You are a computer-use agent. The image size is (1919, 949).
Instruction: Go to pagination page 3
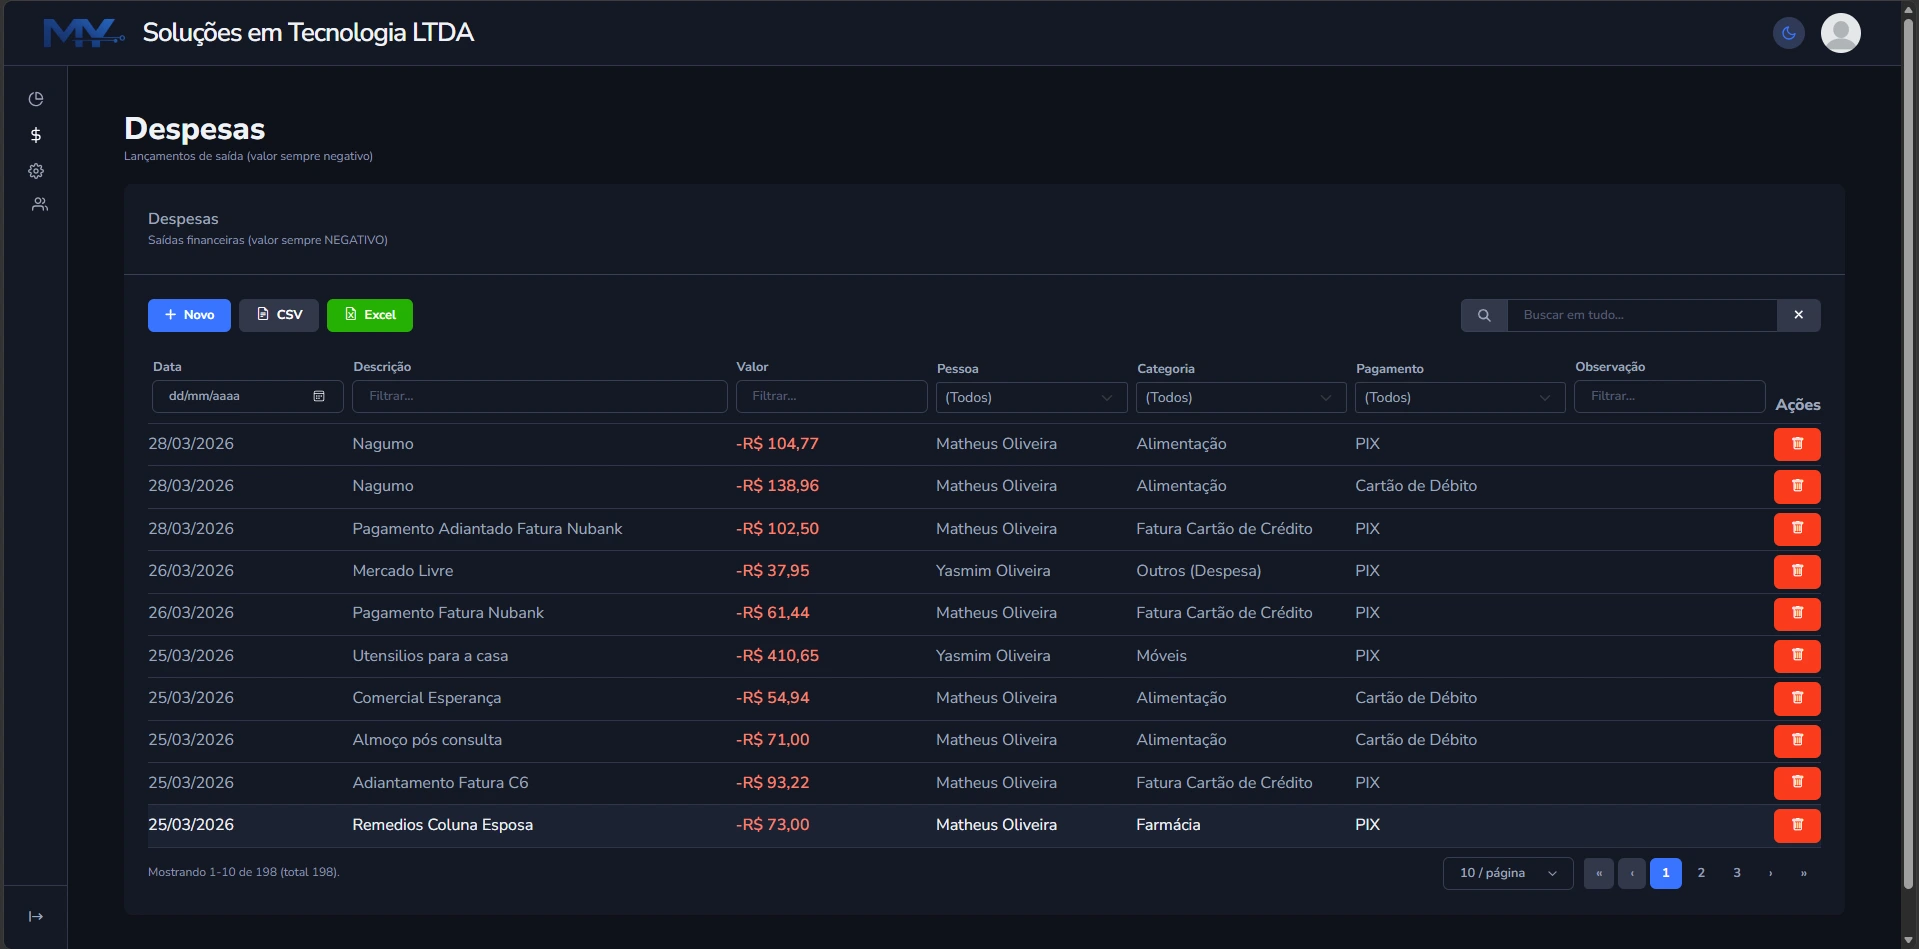[x=1737, y=873]
